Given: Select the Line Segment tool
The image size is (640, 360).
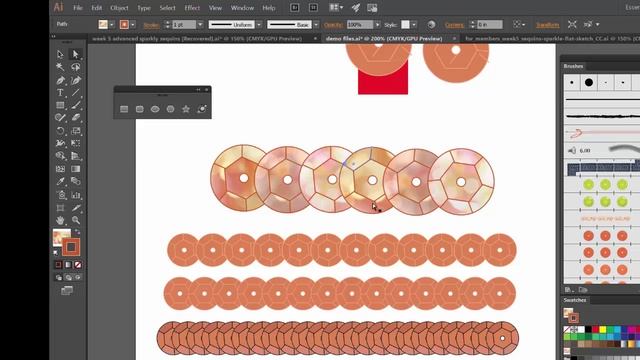Looking at the screenshot, I should tap(75, 93).
